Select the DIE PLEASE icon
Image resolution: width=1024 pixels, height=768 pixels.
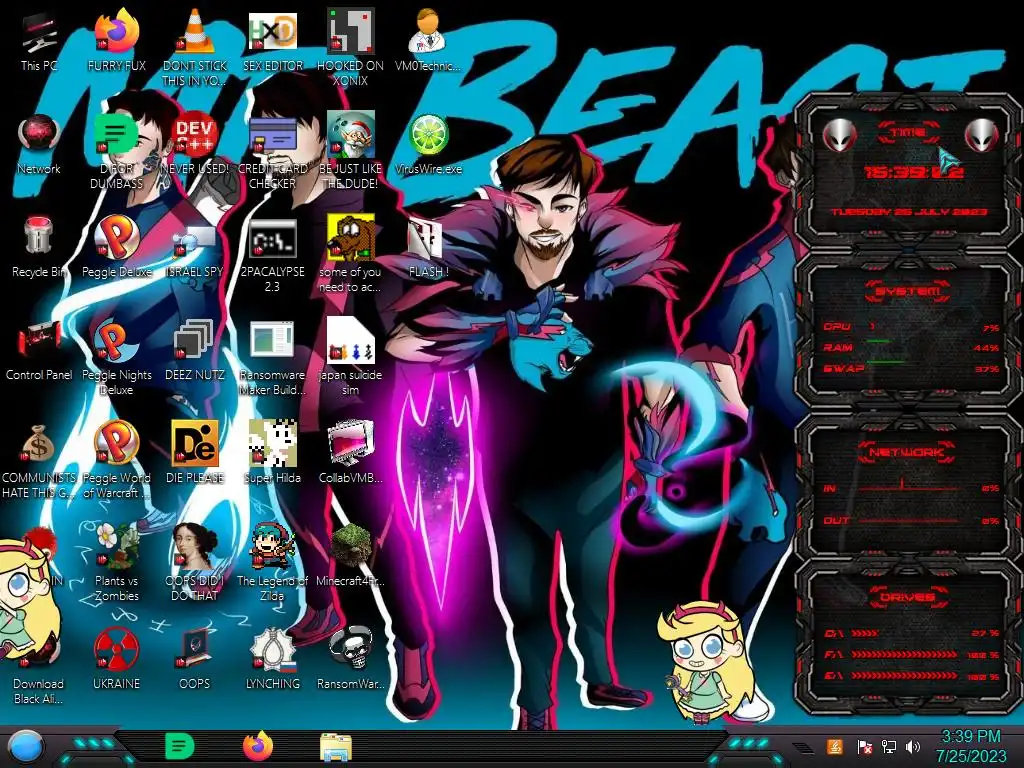tap(195, 453)
